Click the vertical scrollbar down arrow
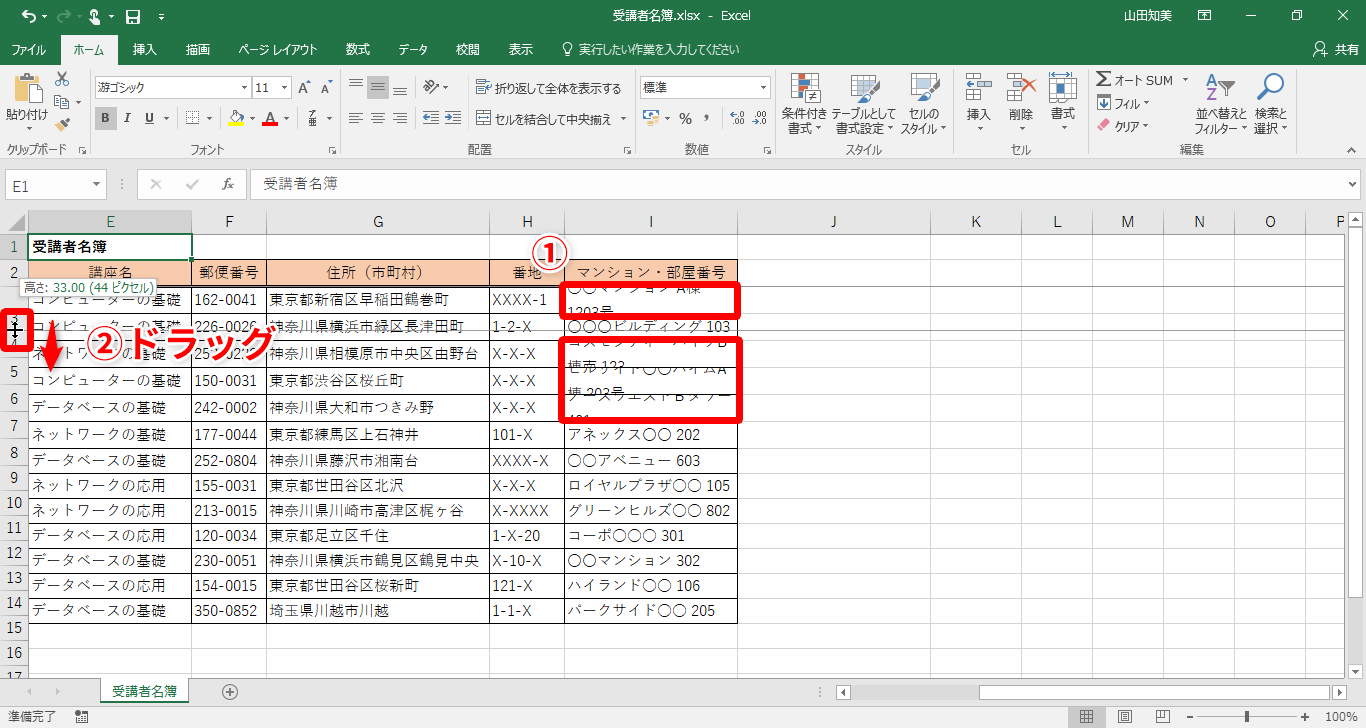 (1355, 672)
